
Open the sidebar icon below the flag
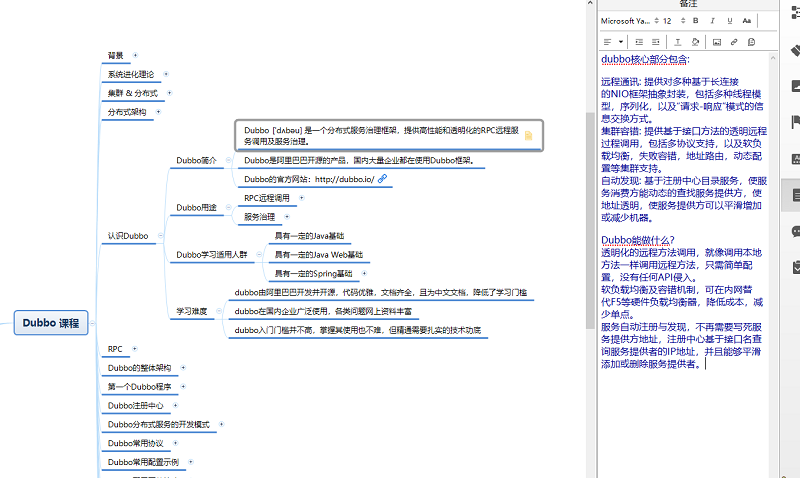[x=794, y=159]
